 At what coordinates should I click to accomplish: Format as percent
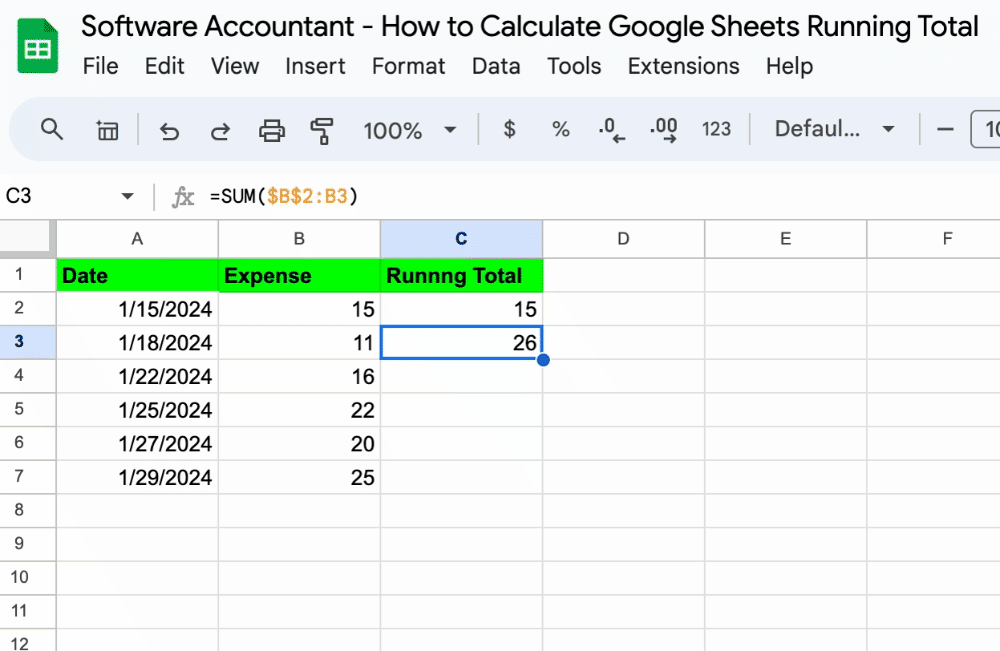point(561,129)
